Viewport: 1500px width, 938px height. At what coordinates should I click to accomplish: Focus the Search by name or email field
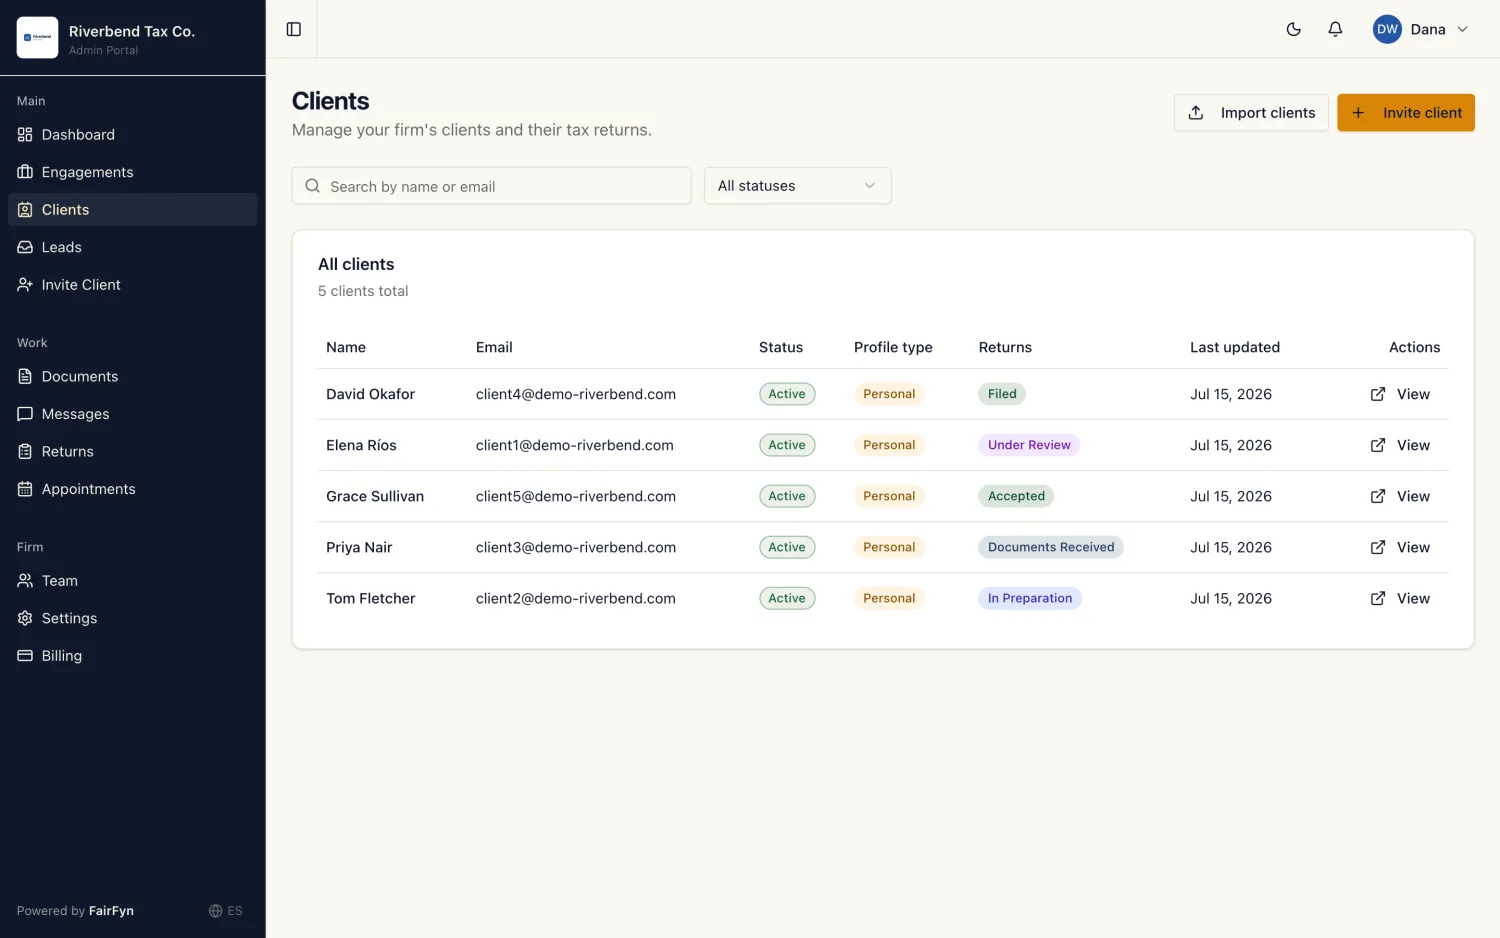pyautogui.click(x=491, y=186)
